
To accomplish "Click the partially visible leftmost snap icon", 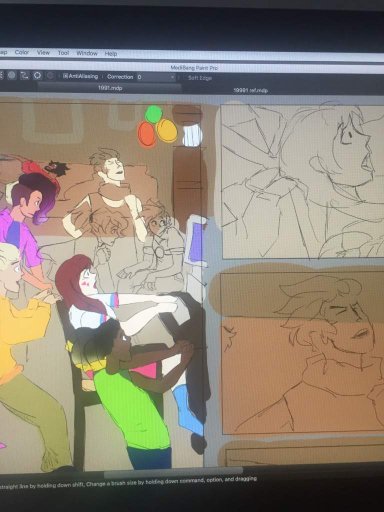I will [x=1, y=75].
